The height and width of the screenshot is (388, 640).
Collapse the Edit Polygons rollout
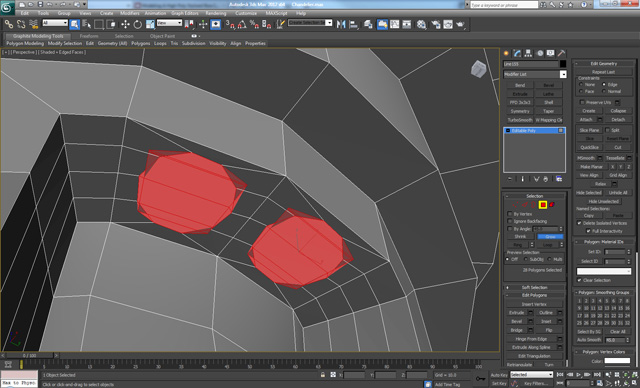pyautogui.click(x=534, y=295)
